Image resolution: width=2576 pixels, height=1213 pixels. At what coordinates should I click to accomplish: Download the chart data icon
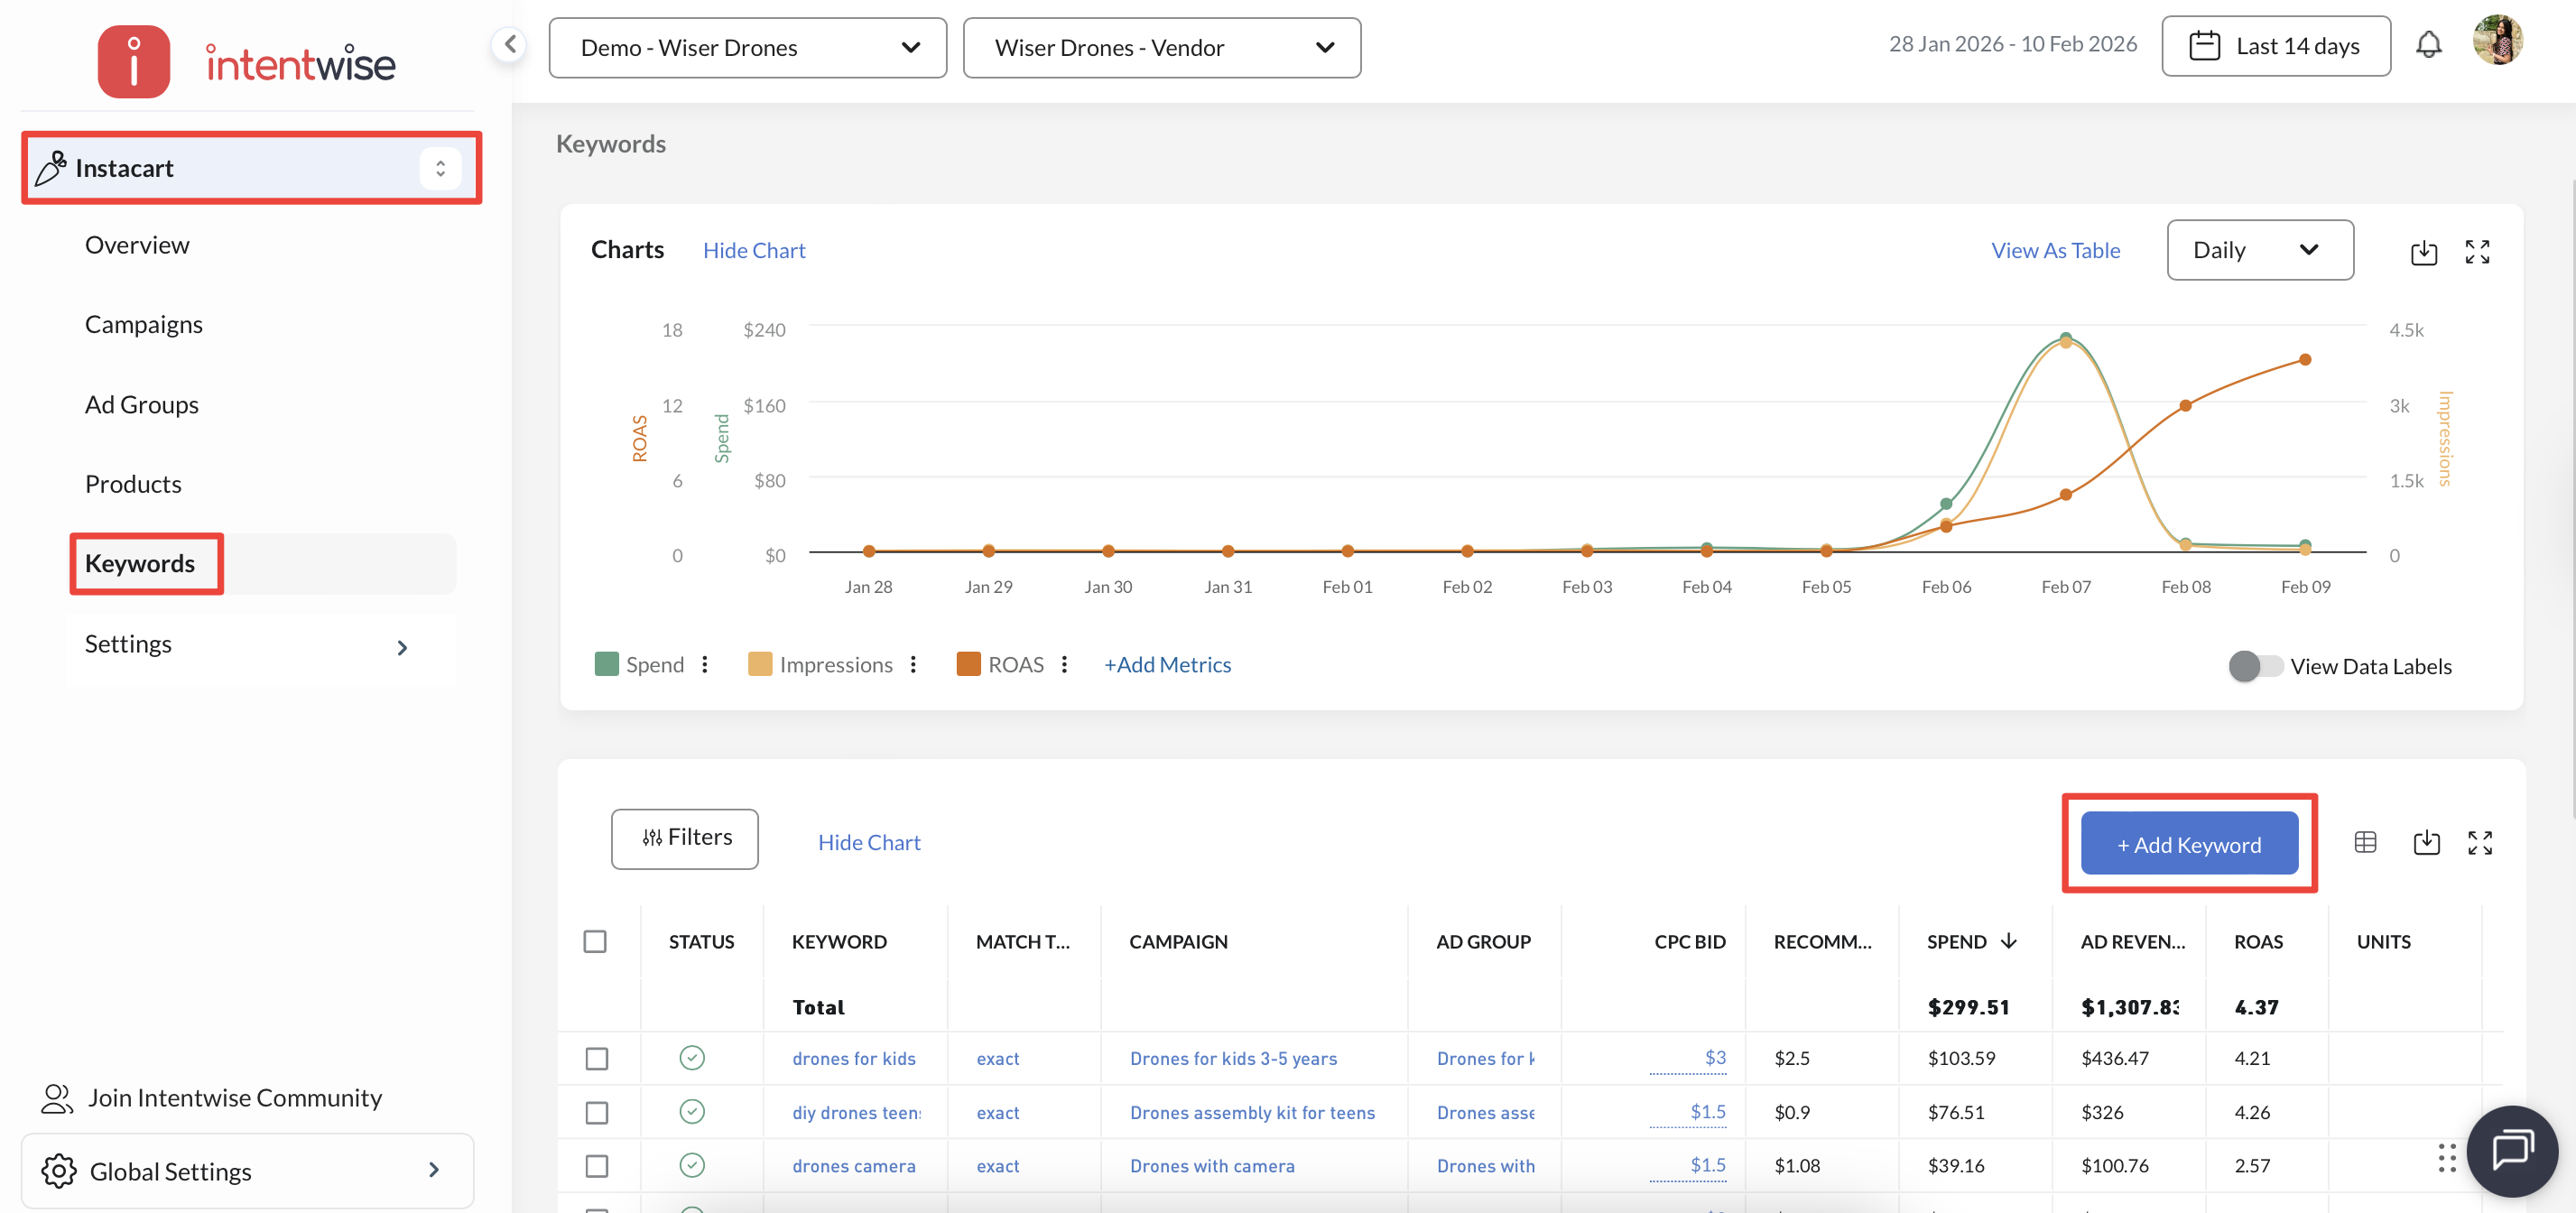click(2423, 252)
